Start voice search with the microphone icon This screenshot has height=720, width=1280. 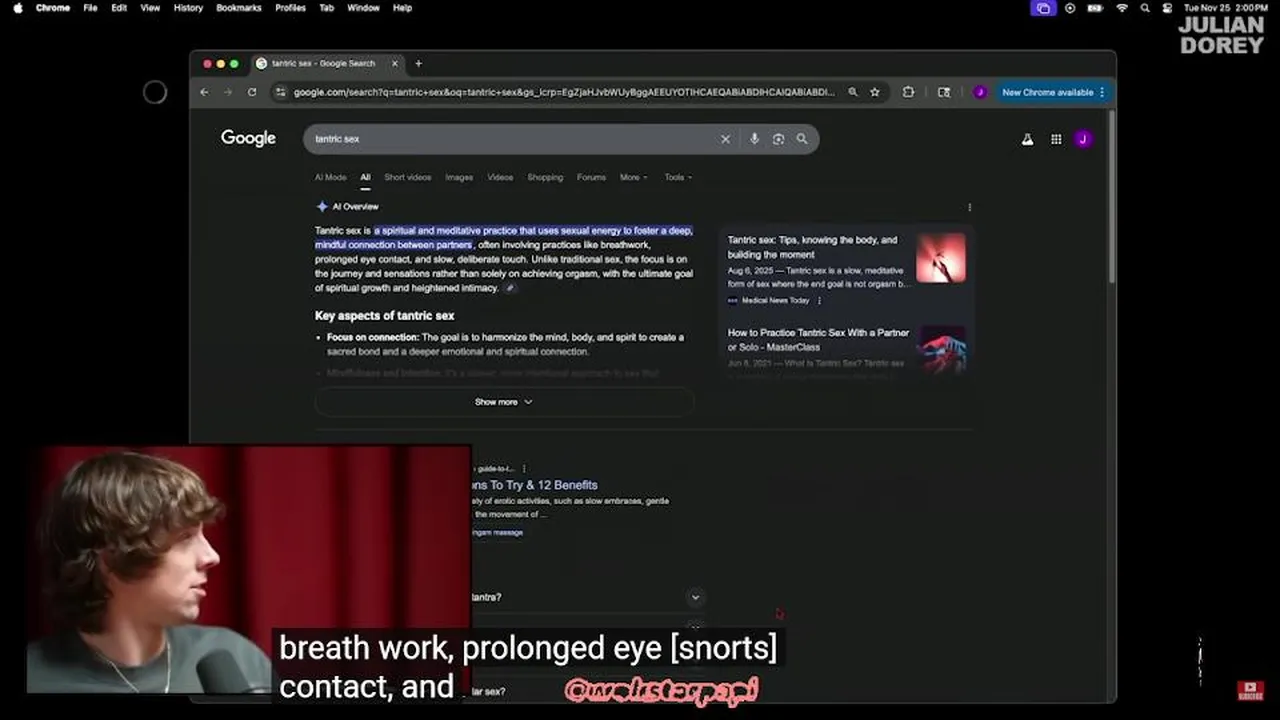[x=754, y=139]
